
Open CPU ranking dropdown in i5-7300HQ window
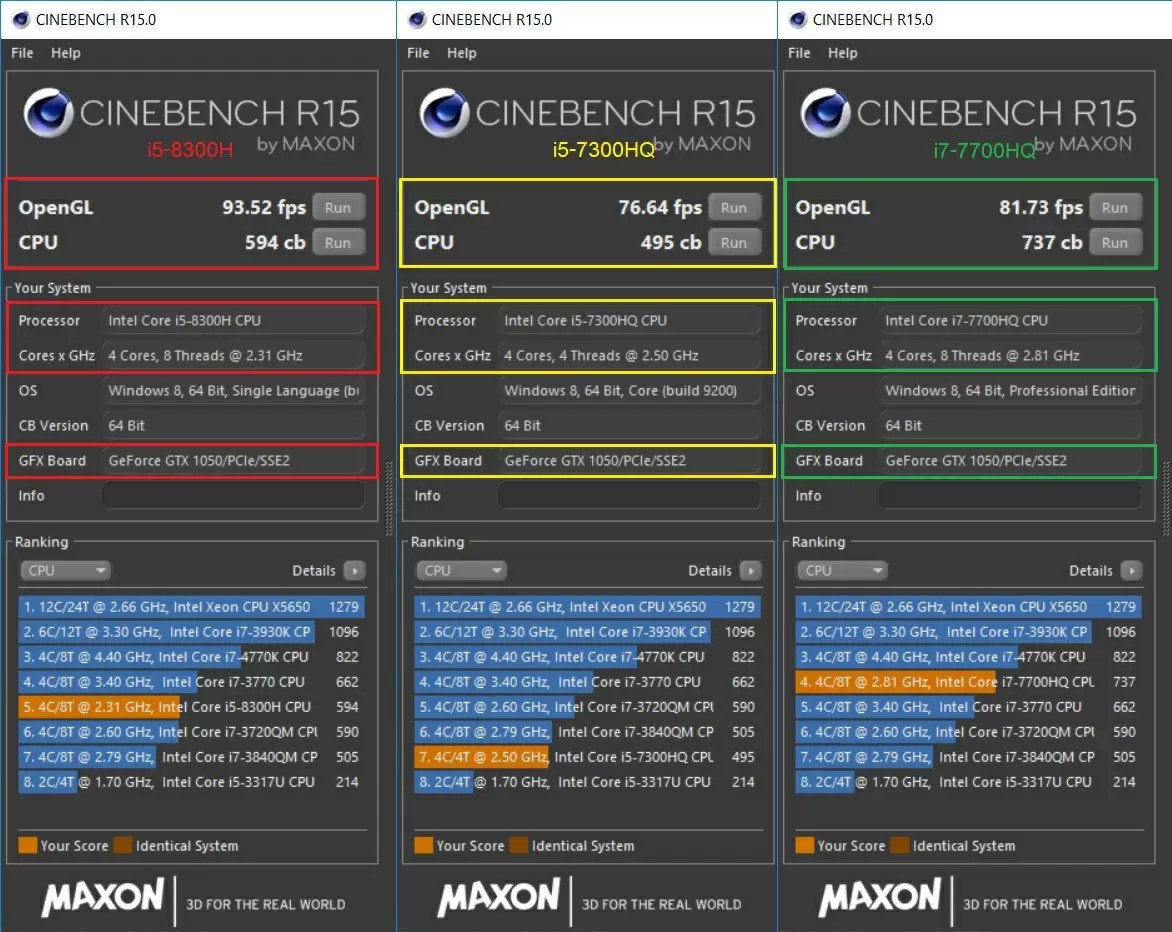(461, 571)
